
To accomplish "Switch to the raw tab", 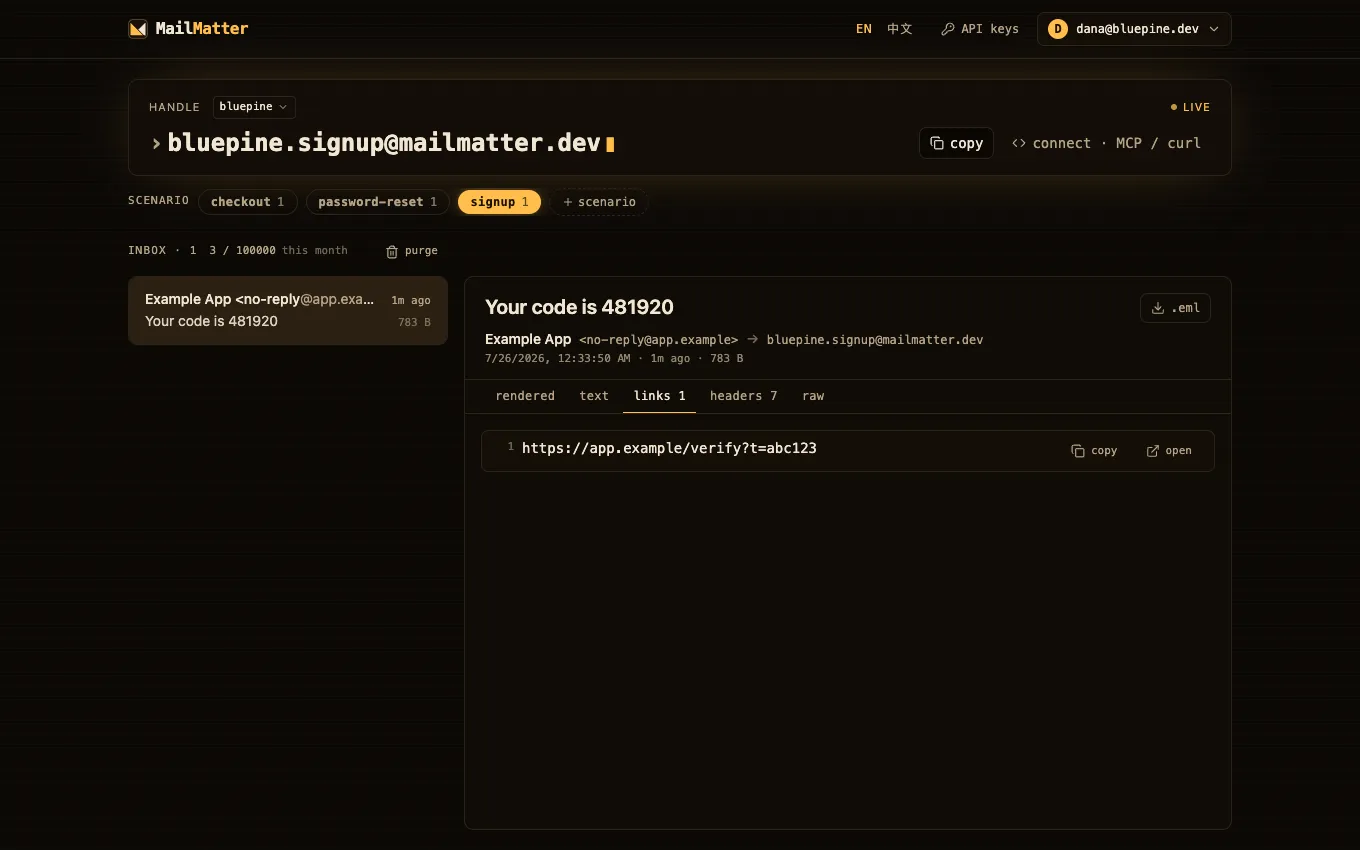I will (813, 396).
